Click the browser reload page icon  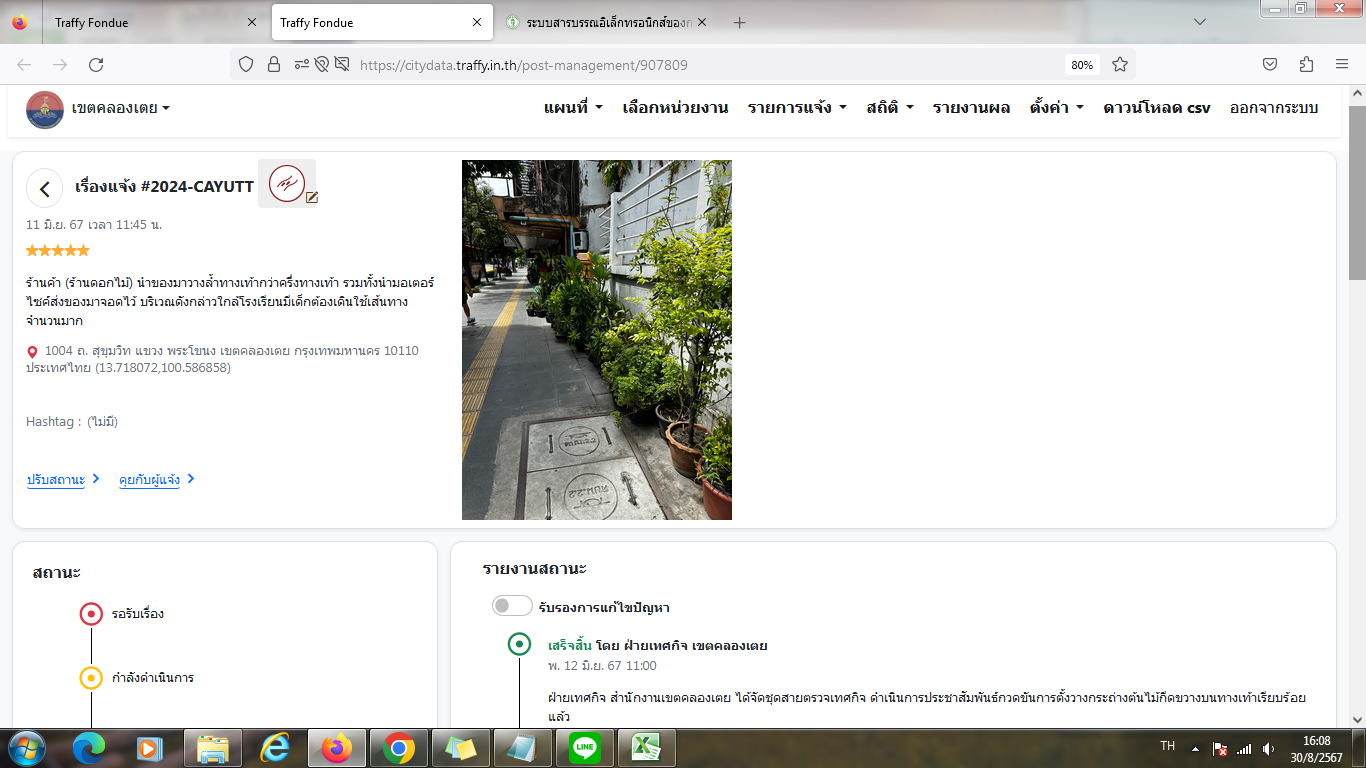96,65
